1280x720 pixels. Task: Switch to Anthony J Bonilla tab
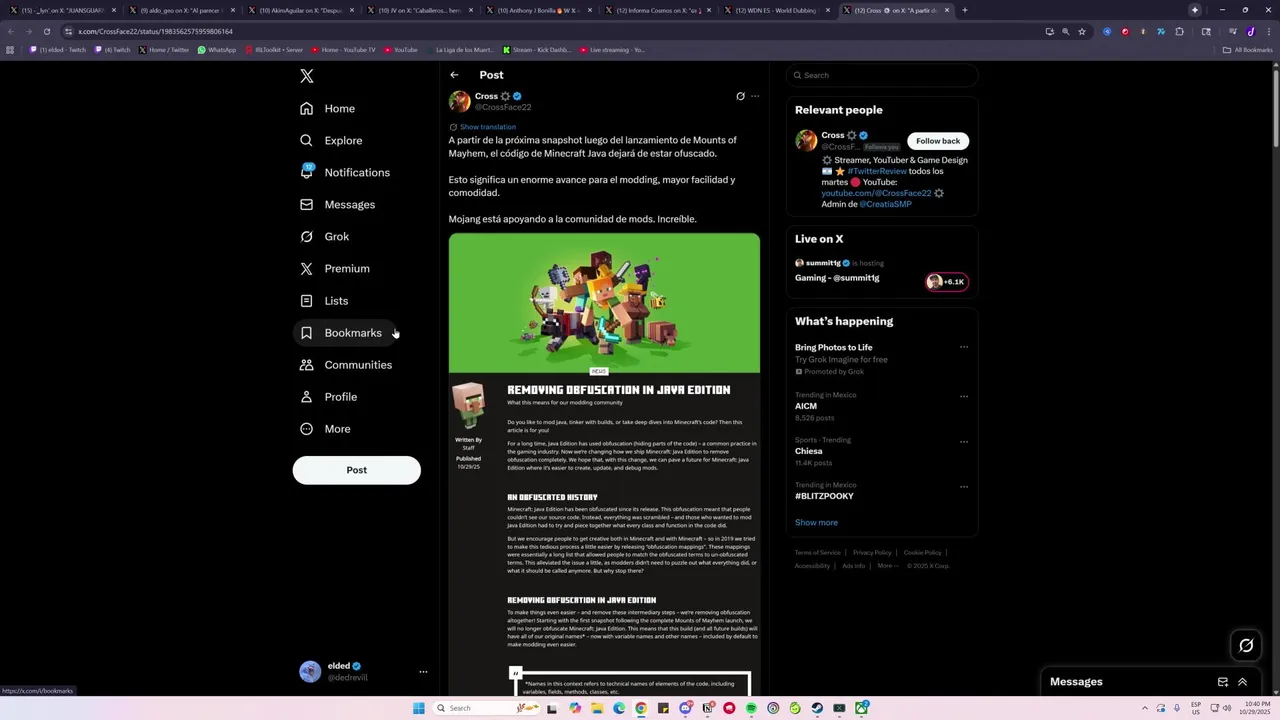pos(538,10)
